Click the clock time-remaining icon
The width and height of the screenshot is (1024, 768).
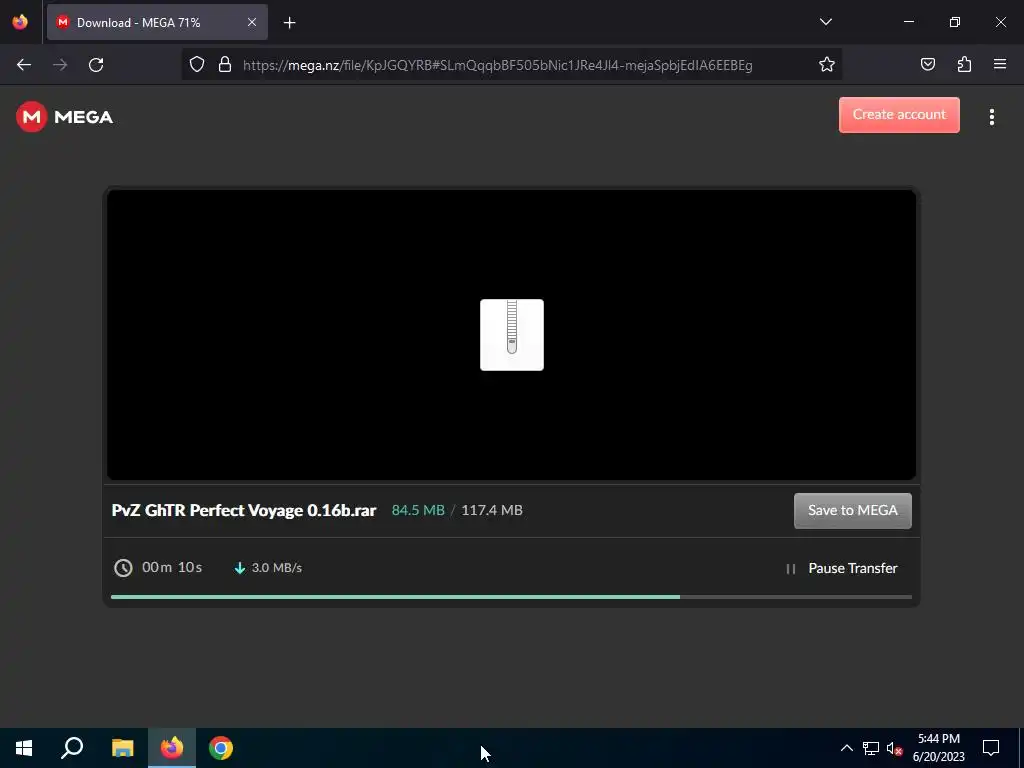[123, 568]
